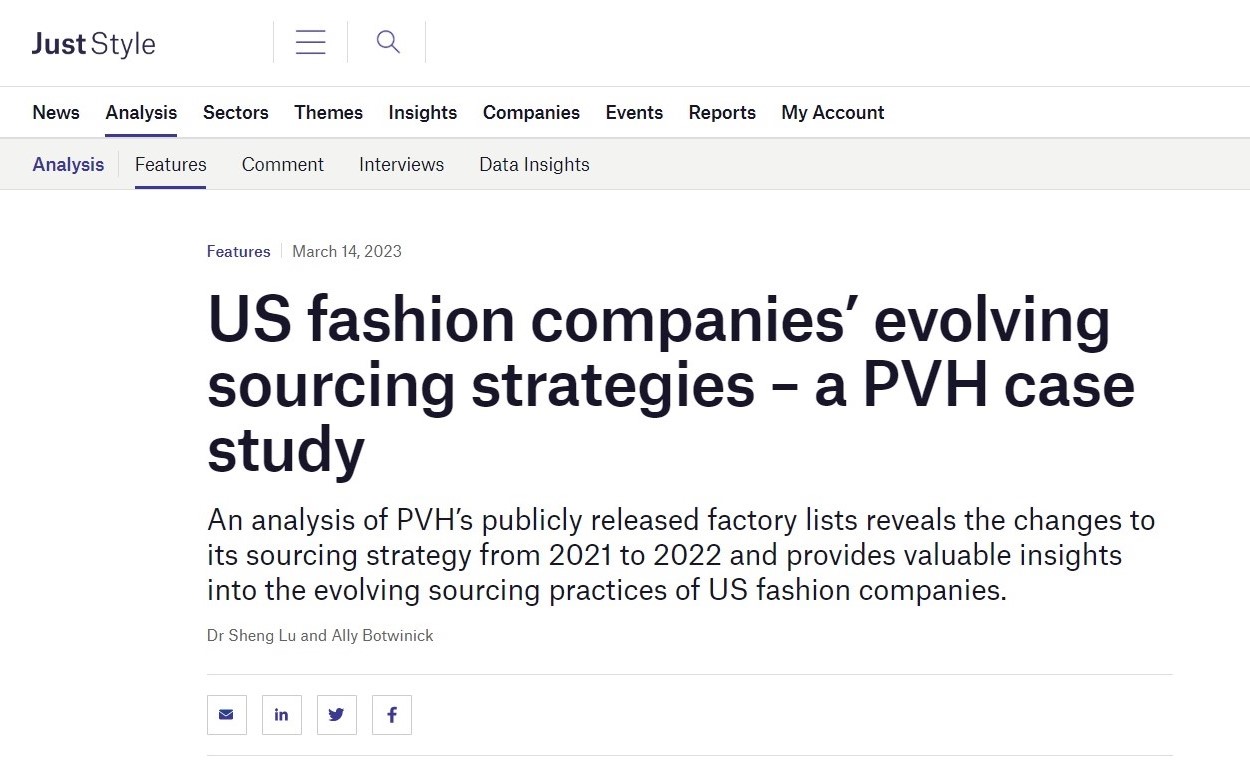The image size is (1250, 783).
Task: Open the hamburger menu icon
Action: pos(311,42)
